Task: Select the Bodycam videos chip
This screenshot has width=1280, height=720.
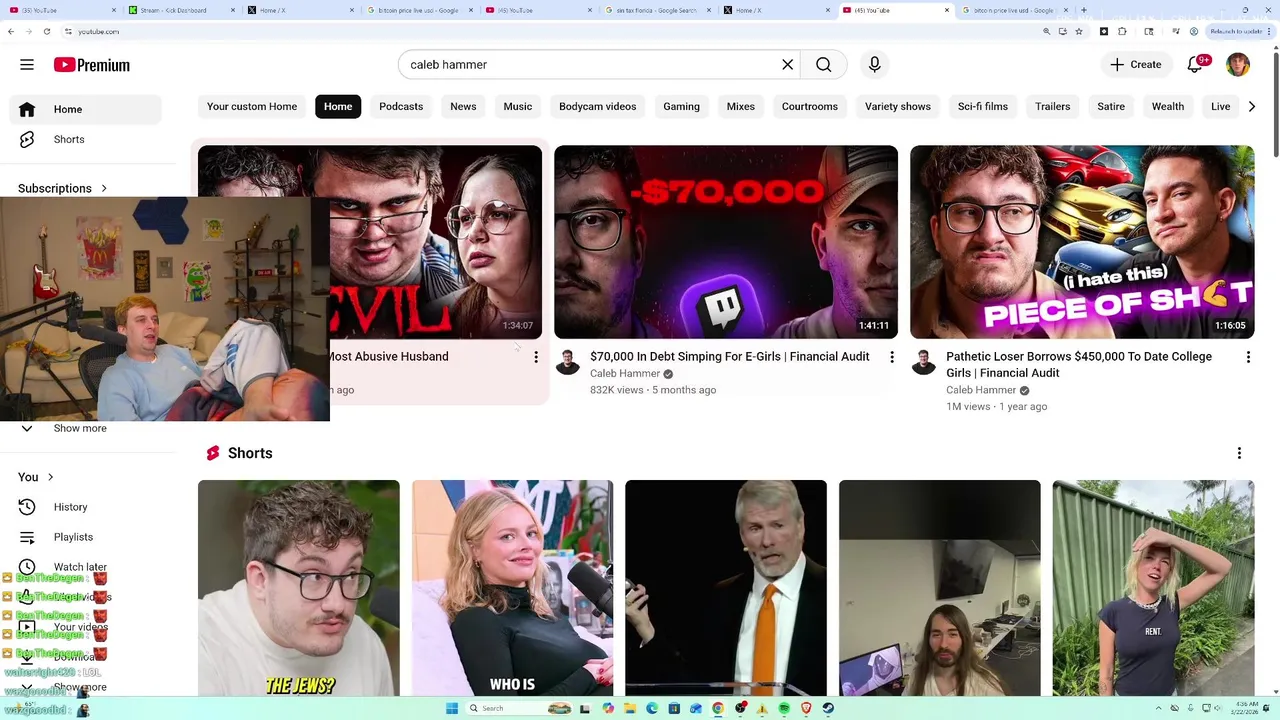Action: [598, 106]
